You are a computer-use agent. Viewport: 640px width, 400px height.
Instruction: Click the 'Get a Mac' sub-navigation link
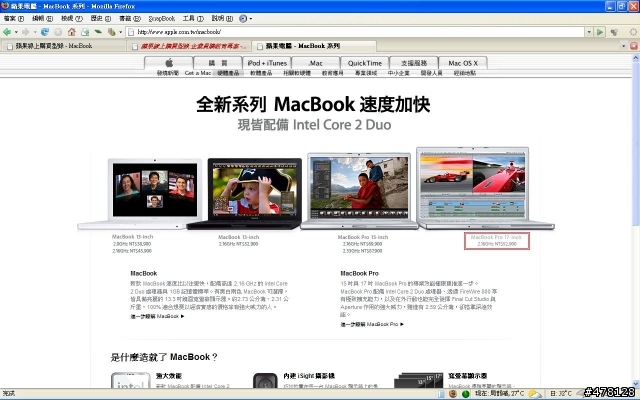click(198, 73)
